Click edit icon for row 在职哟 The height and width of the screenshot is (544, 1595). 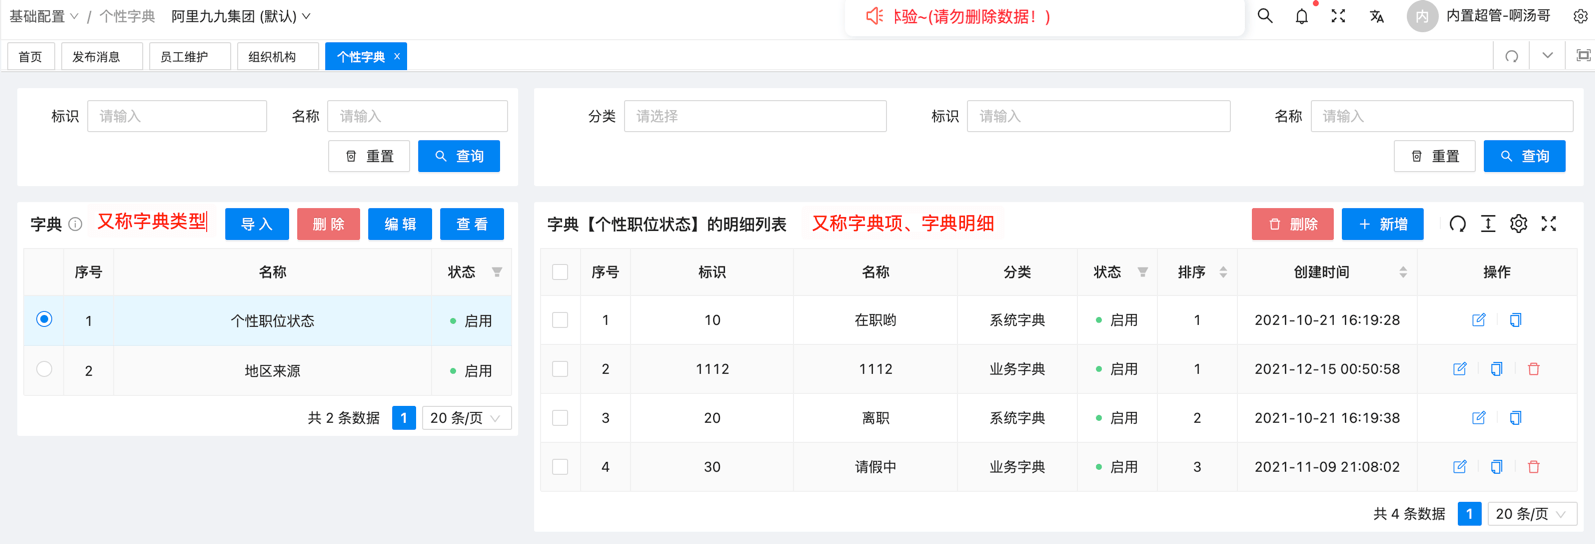click(x=1478, y=320)
